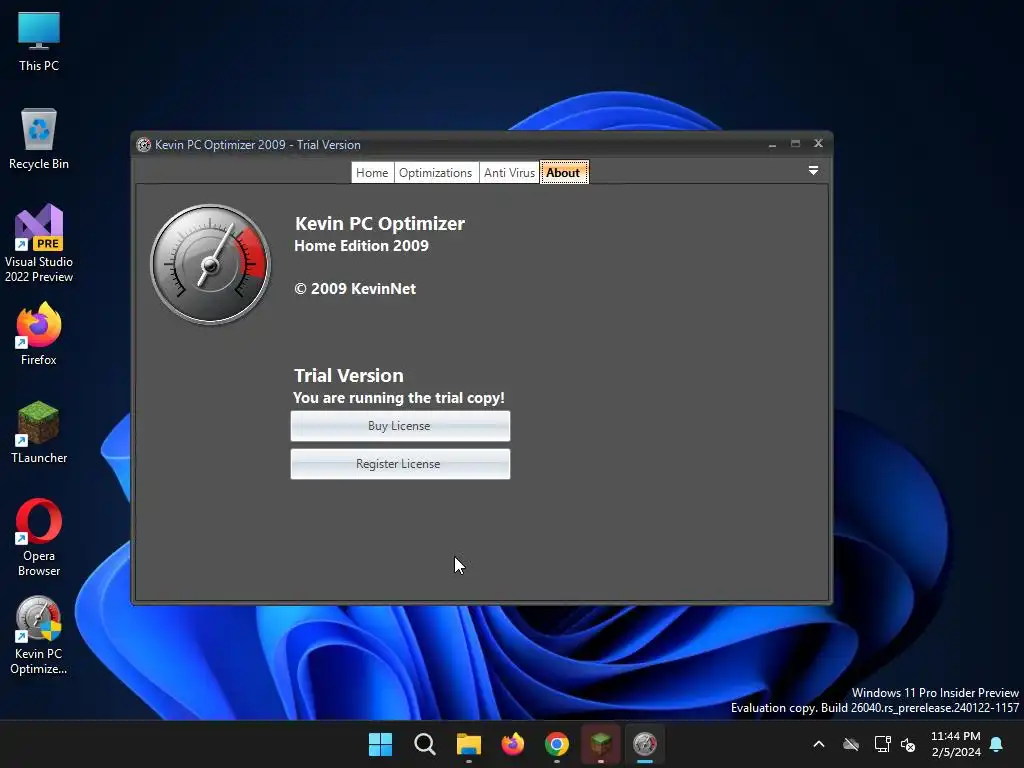Click the cloud sync tray icon
The image size is (1024, 768).
[x=850, y=744]
